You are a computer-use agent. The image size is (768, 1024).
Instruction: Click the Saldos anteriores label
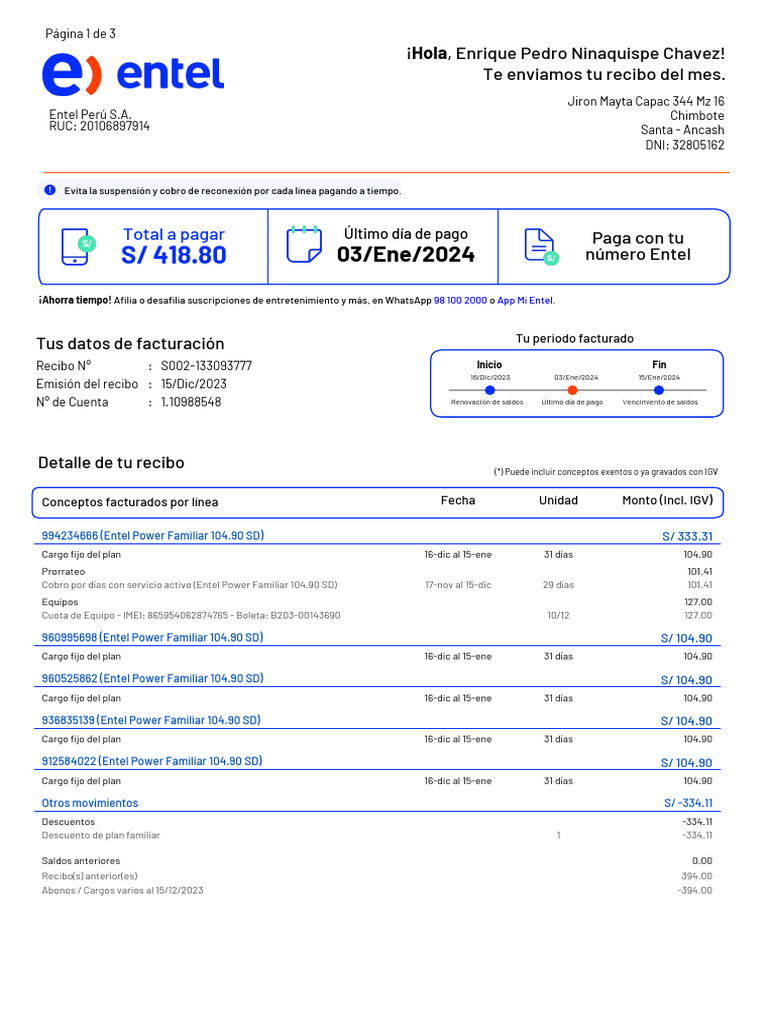click(x=81, y=861)
